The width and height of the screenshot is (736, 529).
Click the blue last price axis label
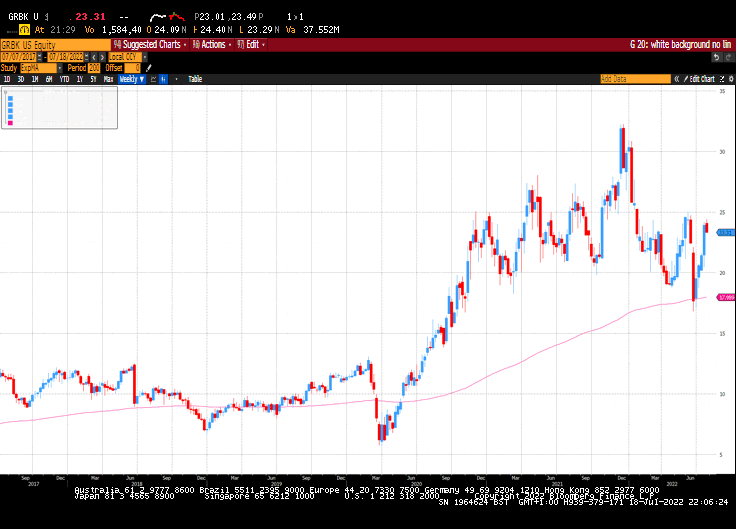pyautogui.click(x=726, y=232)
